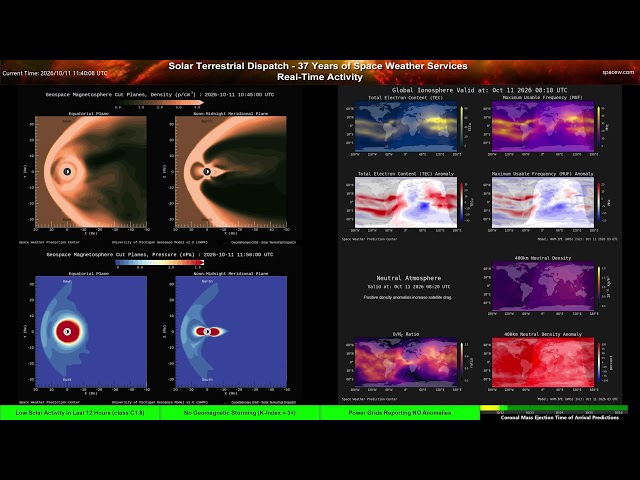Click the O/N2 Ratio color legend bar

pyautogui.click(x=462, y=362)
